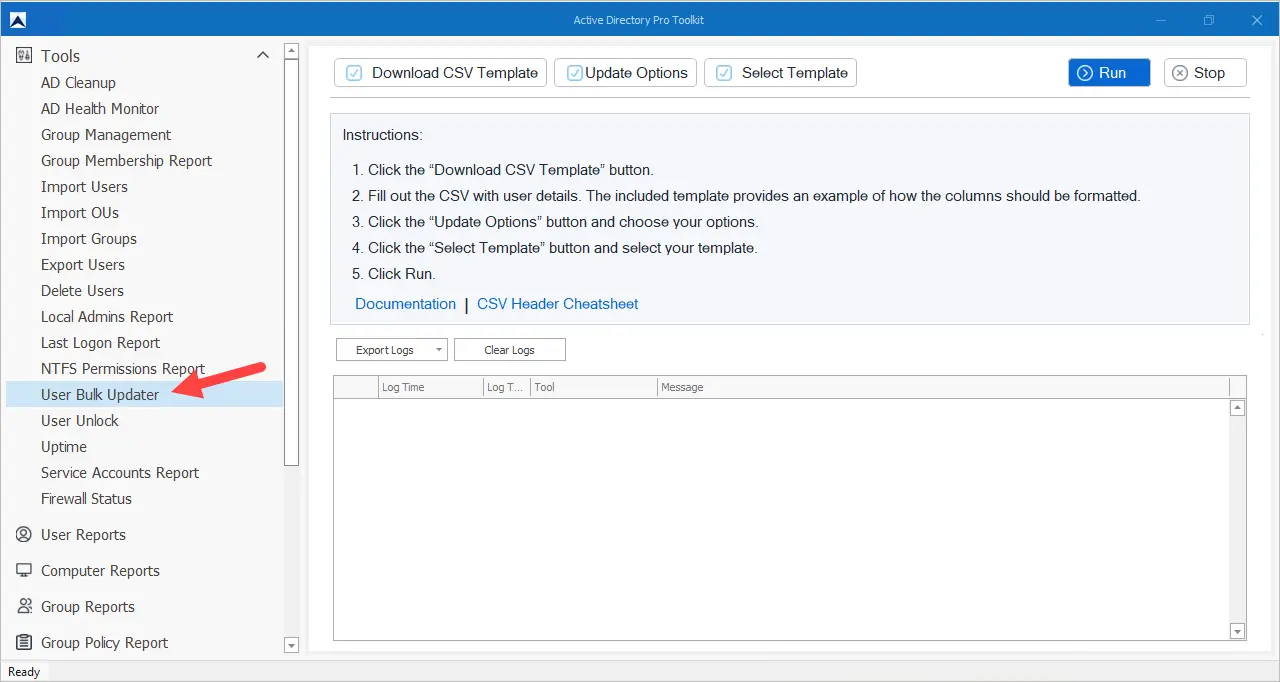Viewport: 1280px width, 682px height.
Task: Click the app logo in title bar
Action: point(18,20)
